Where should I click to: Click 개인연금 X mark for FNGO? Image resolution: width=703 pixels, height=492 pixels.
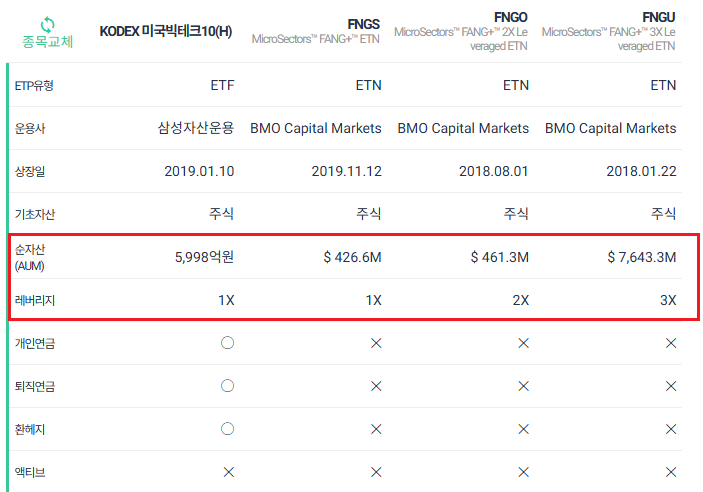[x=523, y=344]
